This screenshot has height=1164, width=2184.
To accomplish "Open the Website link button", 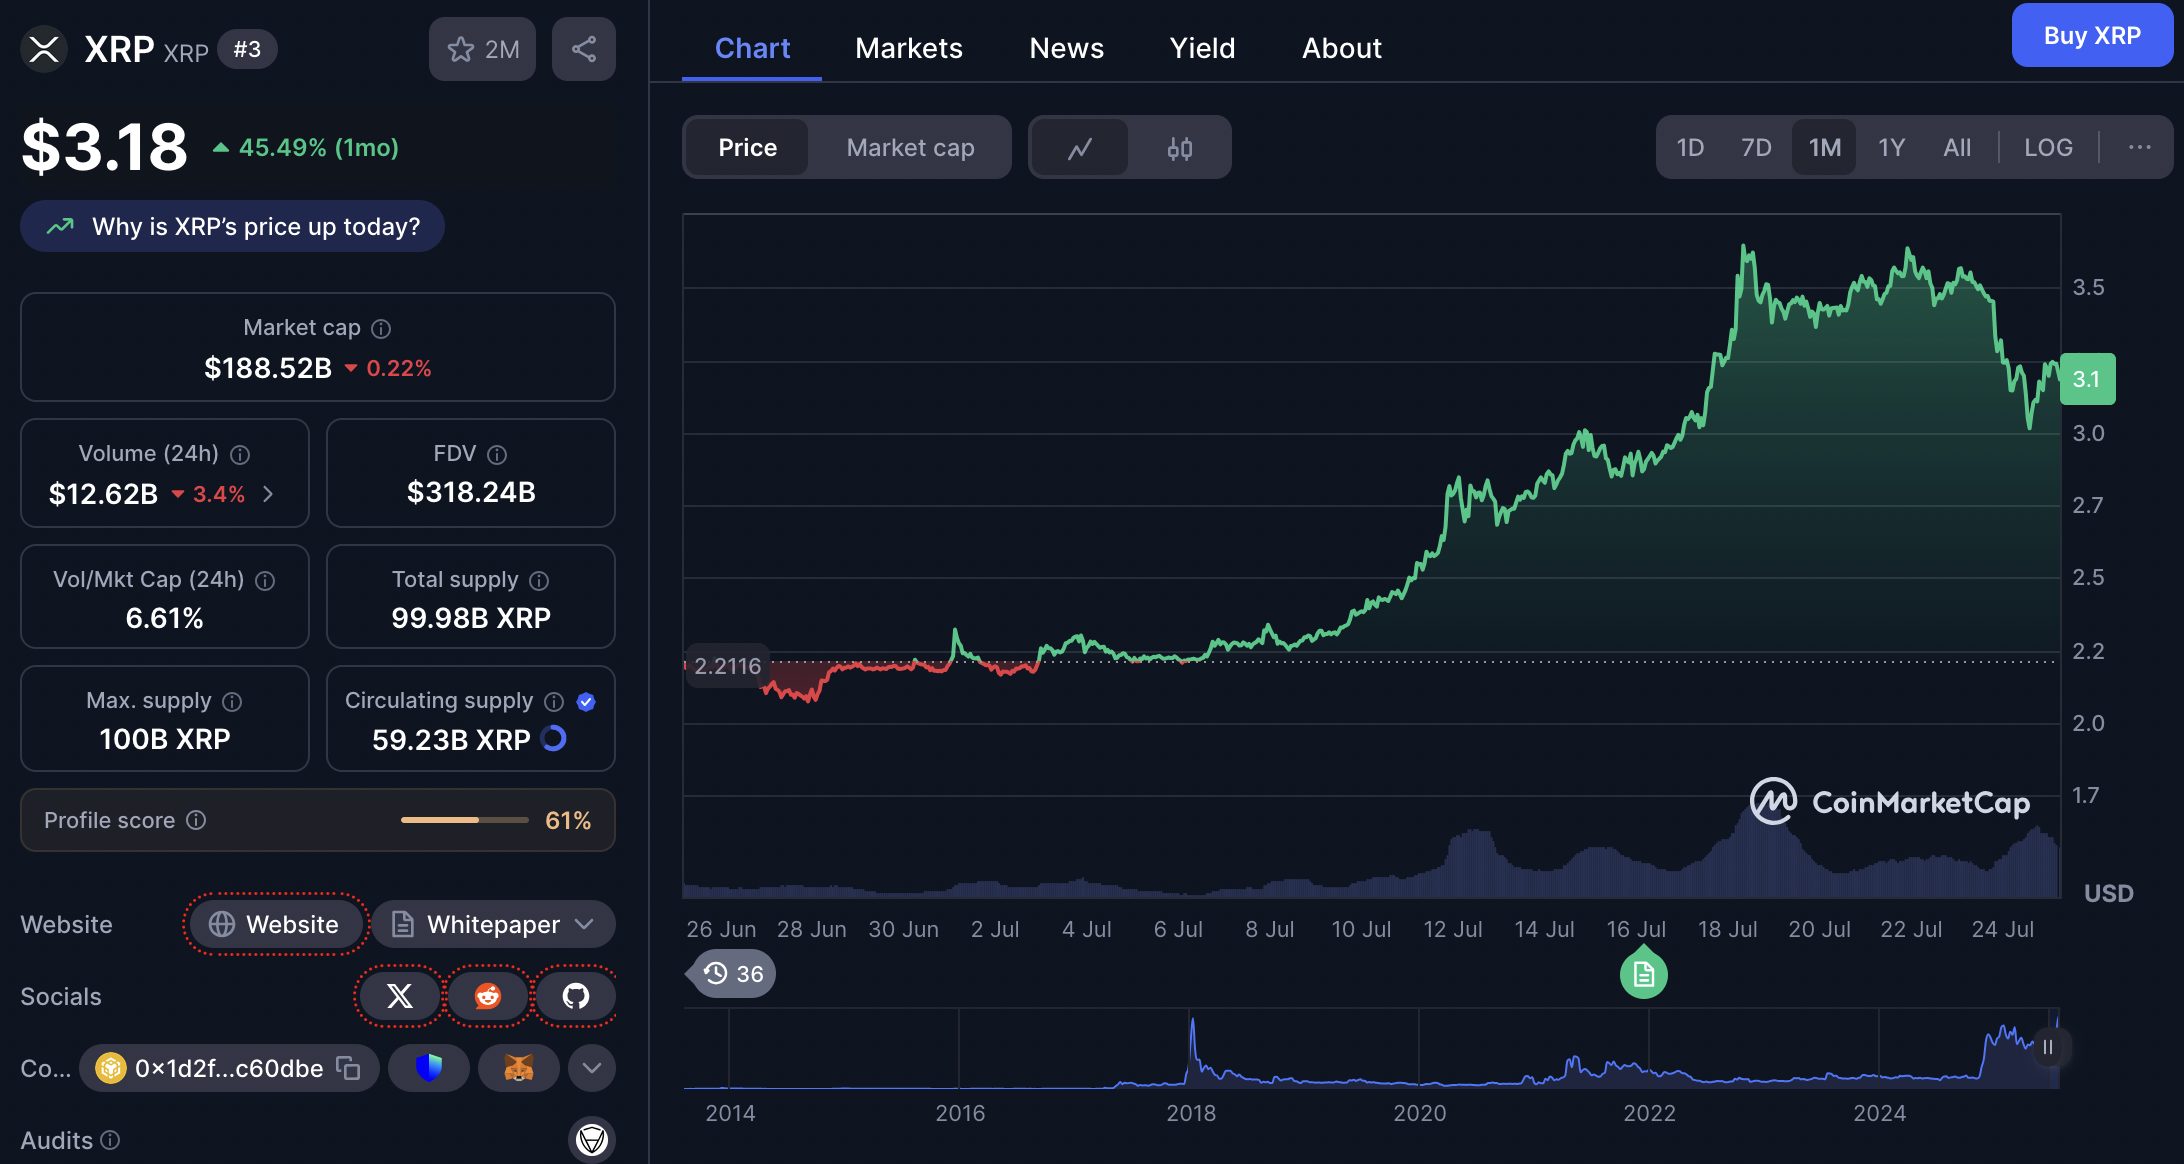I will (275, 924).
